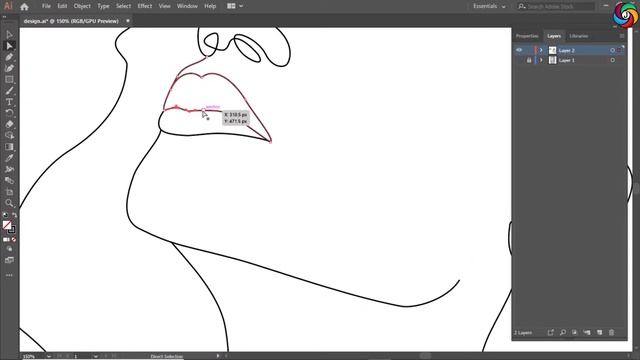Image resolution: width=640 pixels, height=360 pixels.
Task: Select the Rotate tool
Action: click(9, 113)
